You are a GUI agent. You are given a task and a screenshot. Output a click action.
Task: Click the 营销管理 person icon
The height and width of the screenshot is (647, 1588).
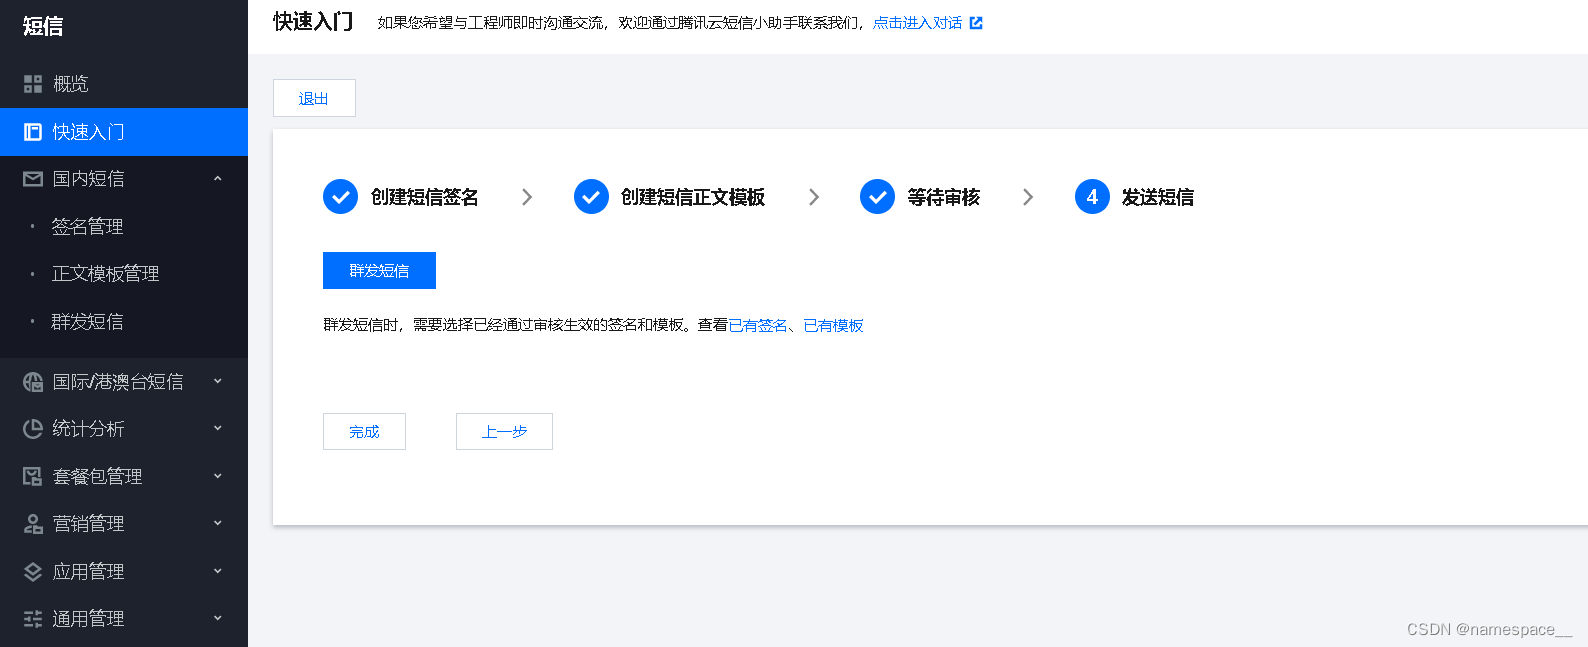click(x=33, y=524)
